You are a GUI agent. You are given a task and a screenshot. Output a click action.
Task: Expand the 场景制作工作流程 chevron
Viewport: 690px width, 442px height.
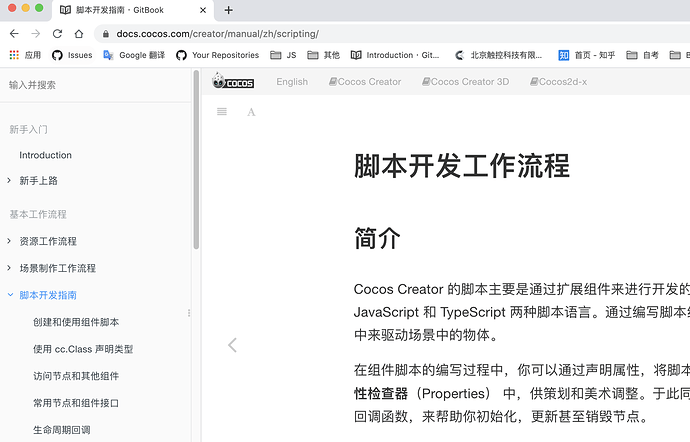coord(9,268)
